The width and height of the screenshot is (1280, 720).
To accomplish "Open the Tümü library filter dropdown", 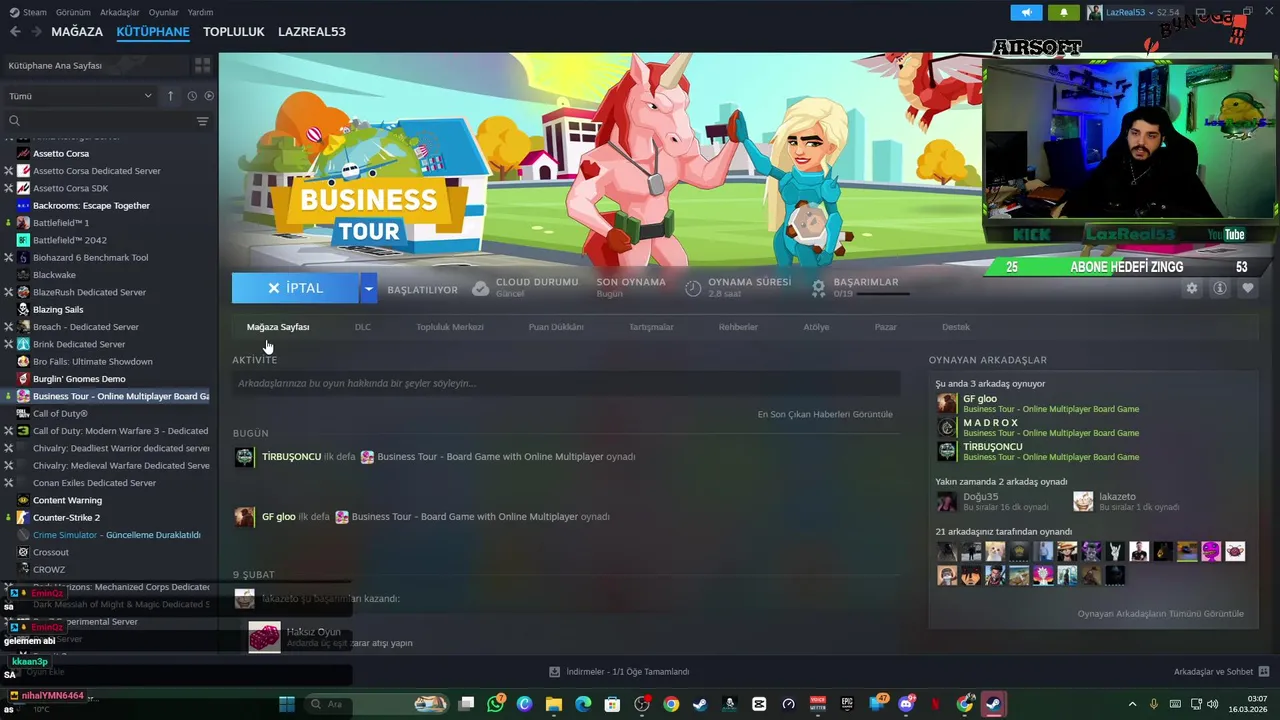I will point(80,96).
